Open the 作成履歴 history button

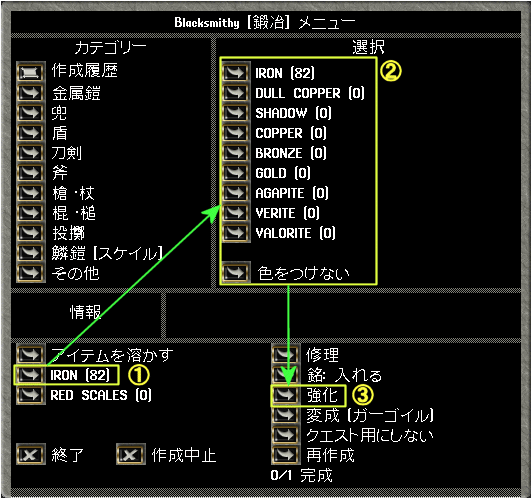[x=31, y=72]
